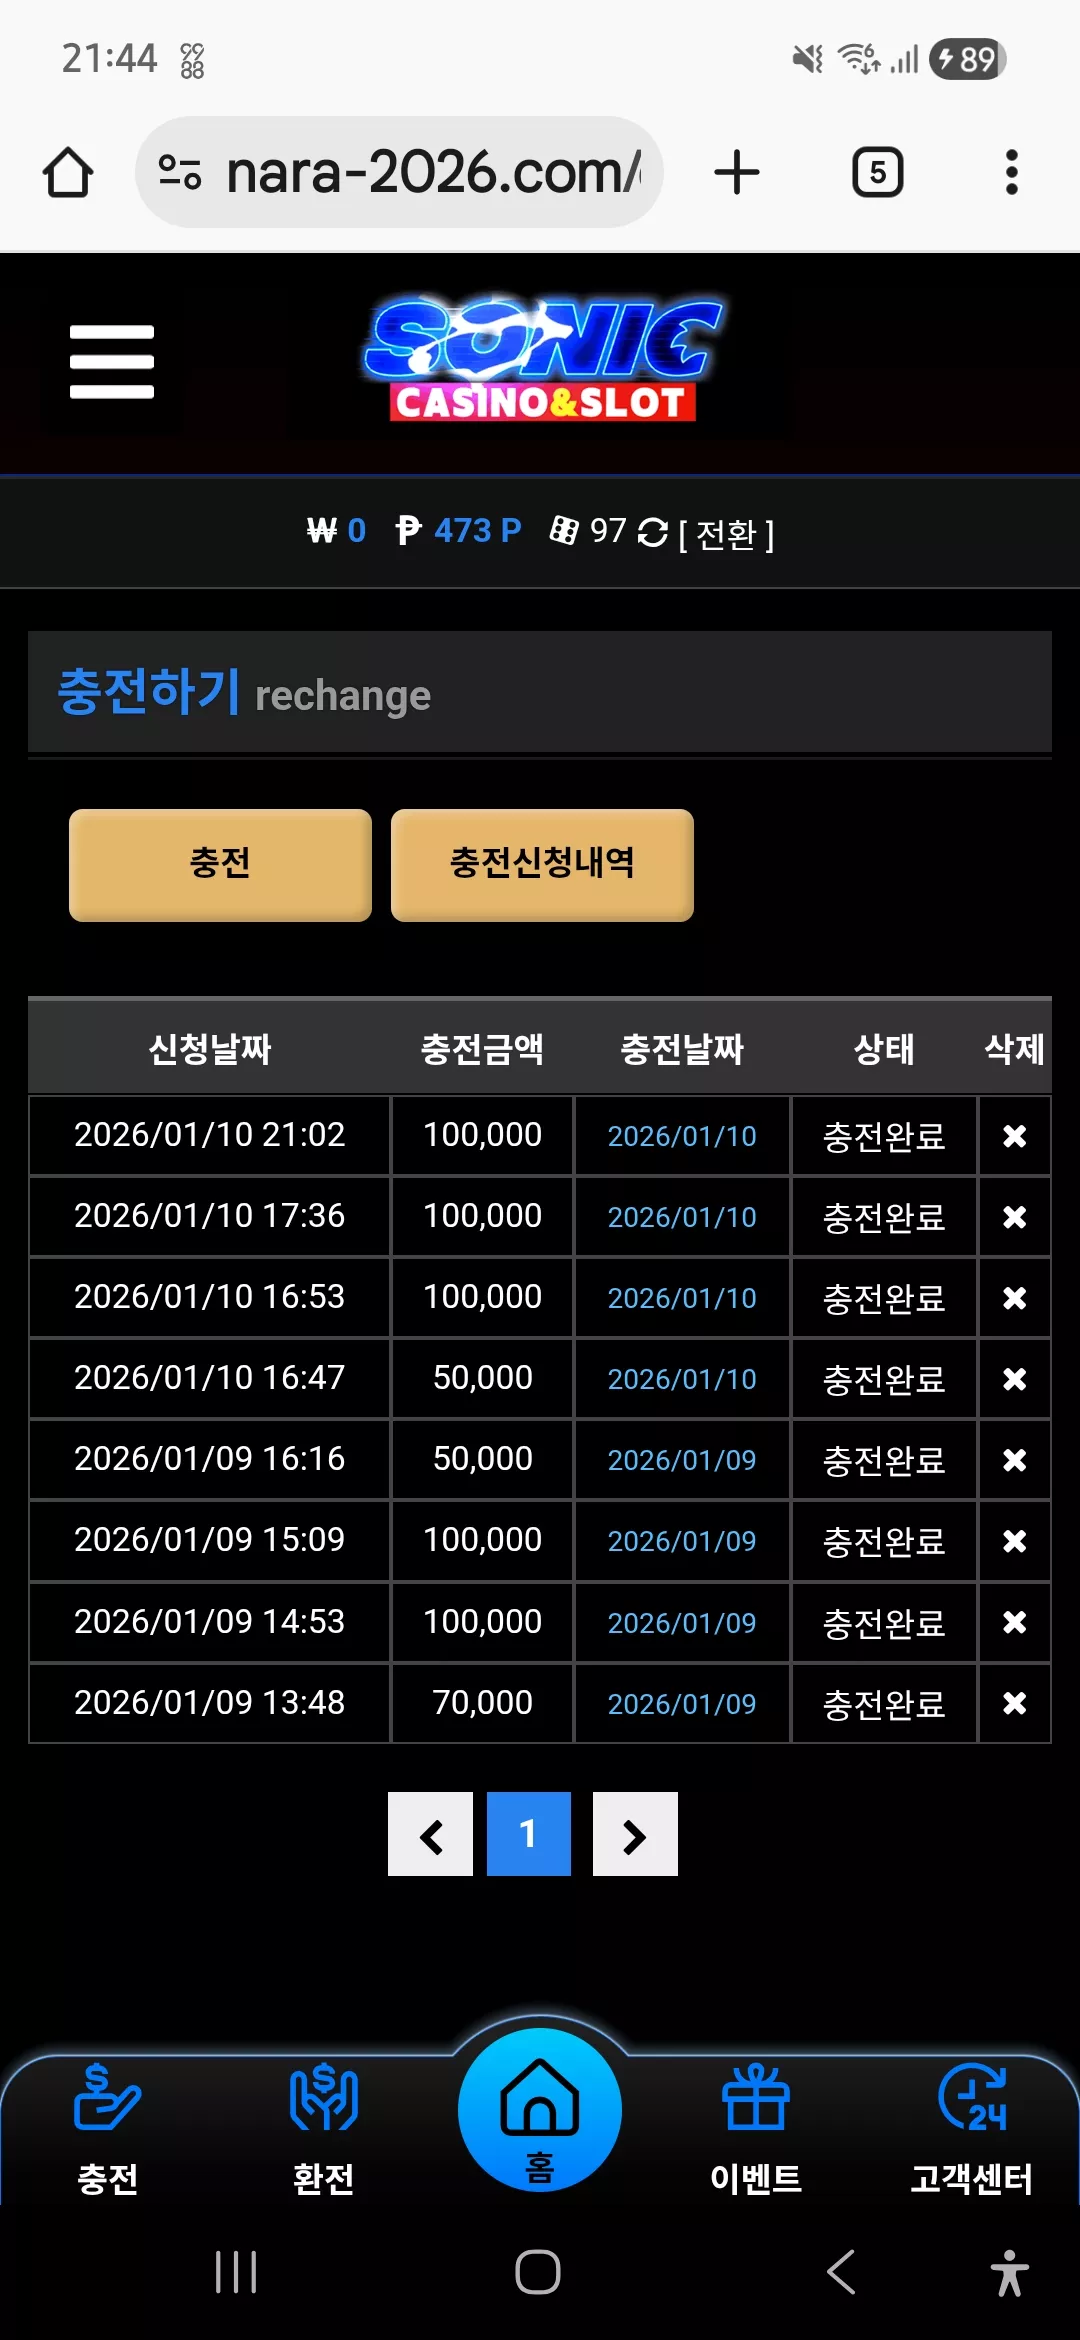
Task: Open 이벤트 gift icon
Action: [756, 2128]
